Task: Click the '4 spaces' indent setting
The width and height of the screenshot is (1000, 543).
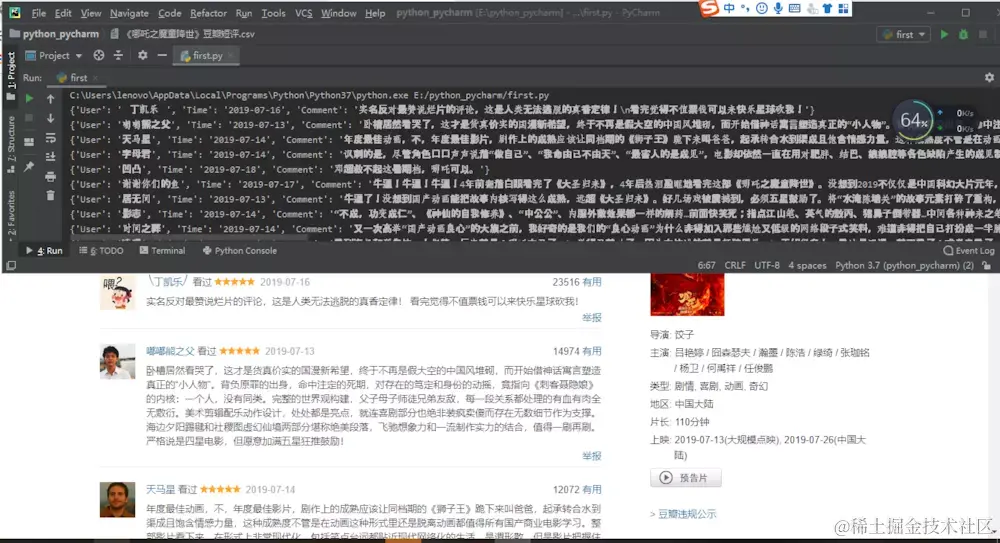Action: tap(807, 265)
